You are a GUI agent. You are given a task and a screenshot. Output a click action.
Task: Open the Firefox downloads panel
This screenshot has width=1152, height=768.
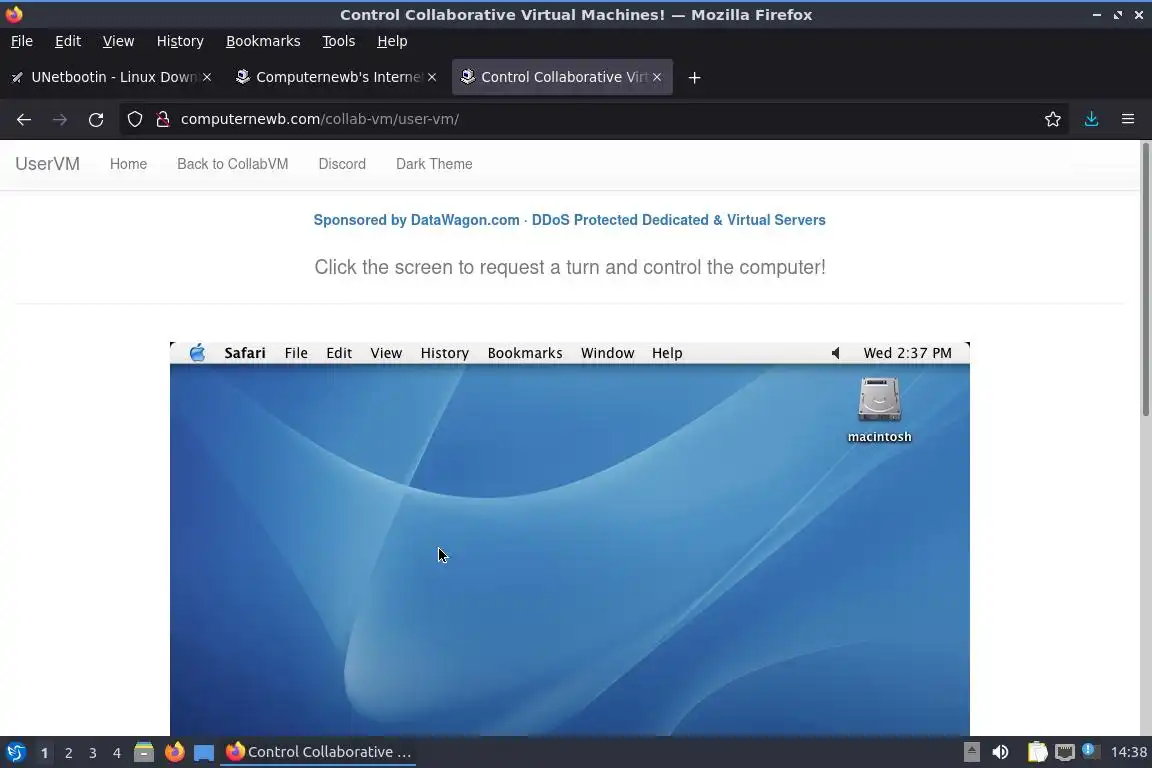1091,119
